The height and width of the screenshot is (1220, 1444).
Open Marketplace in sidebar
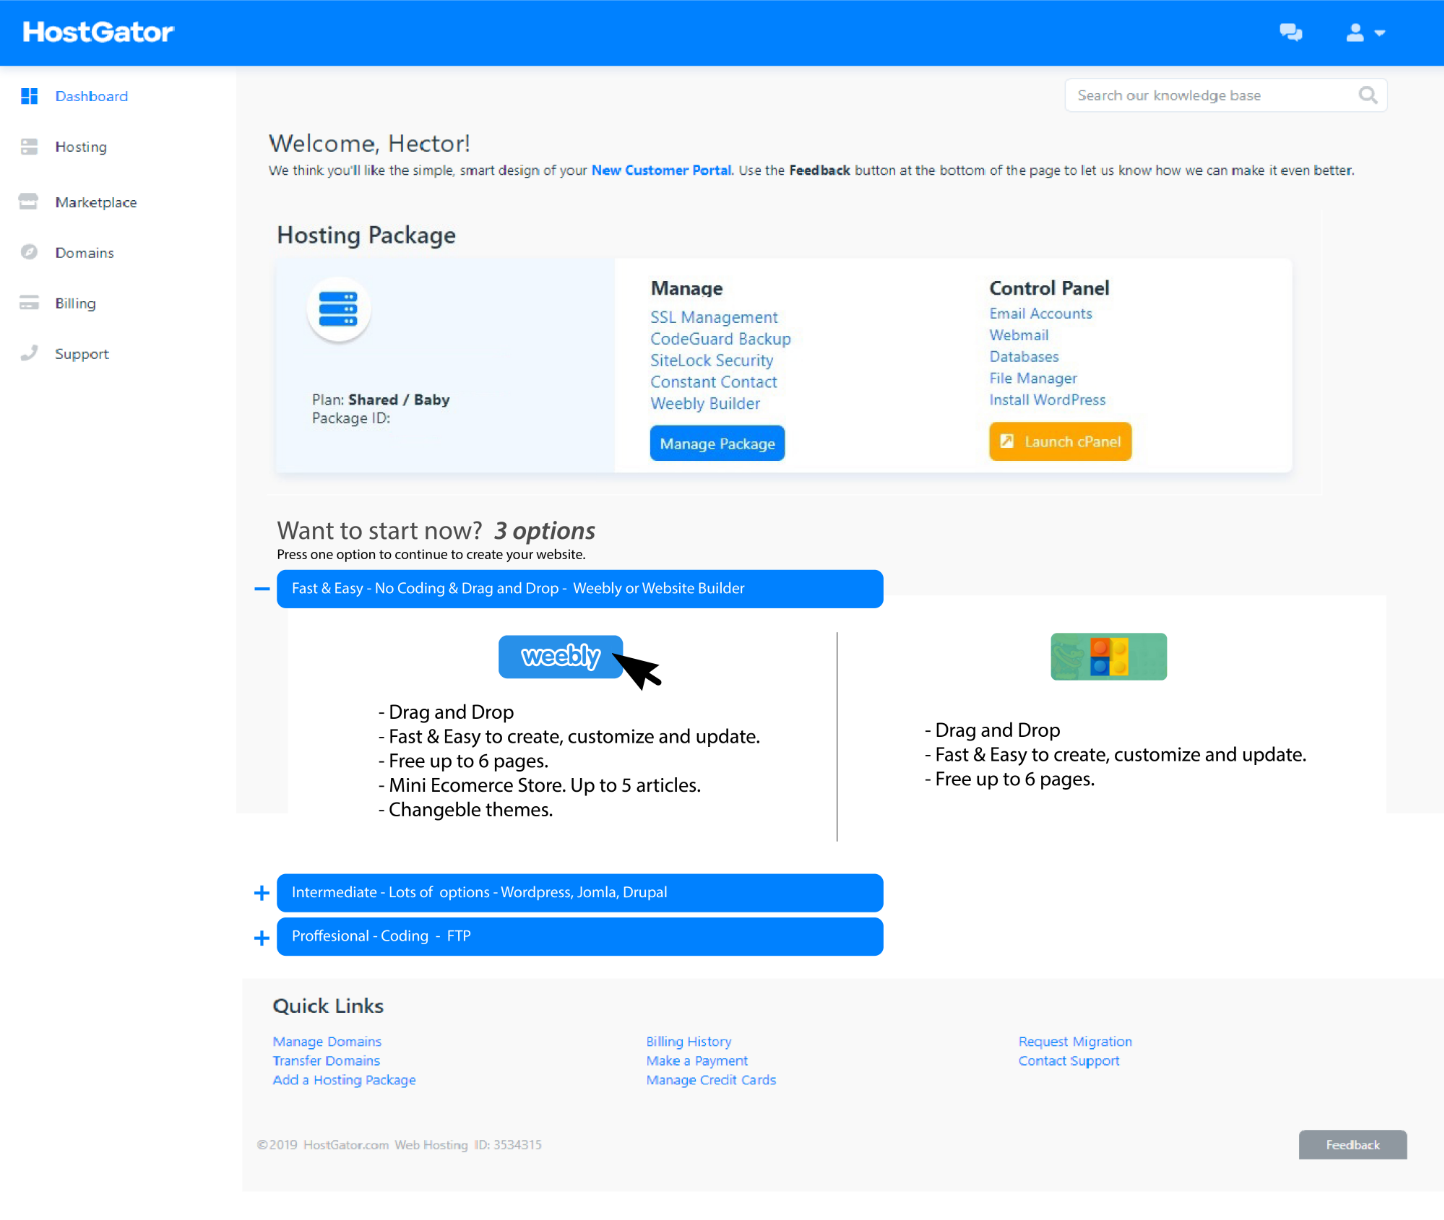coord(96,202)
